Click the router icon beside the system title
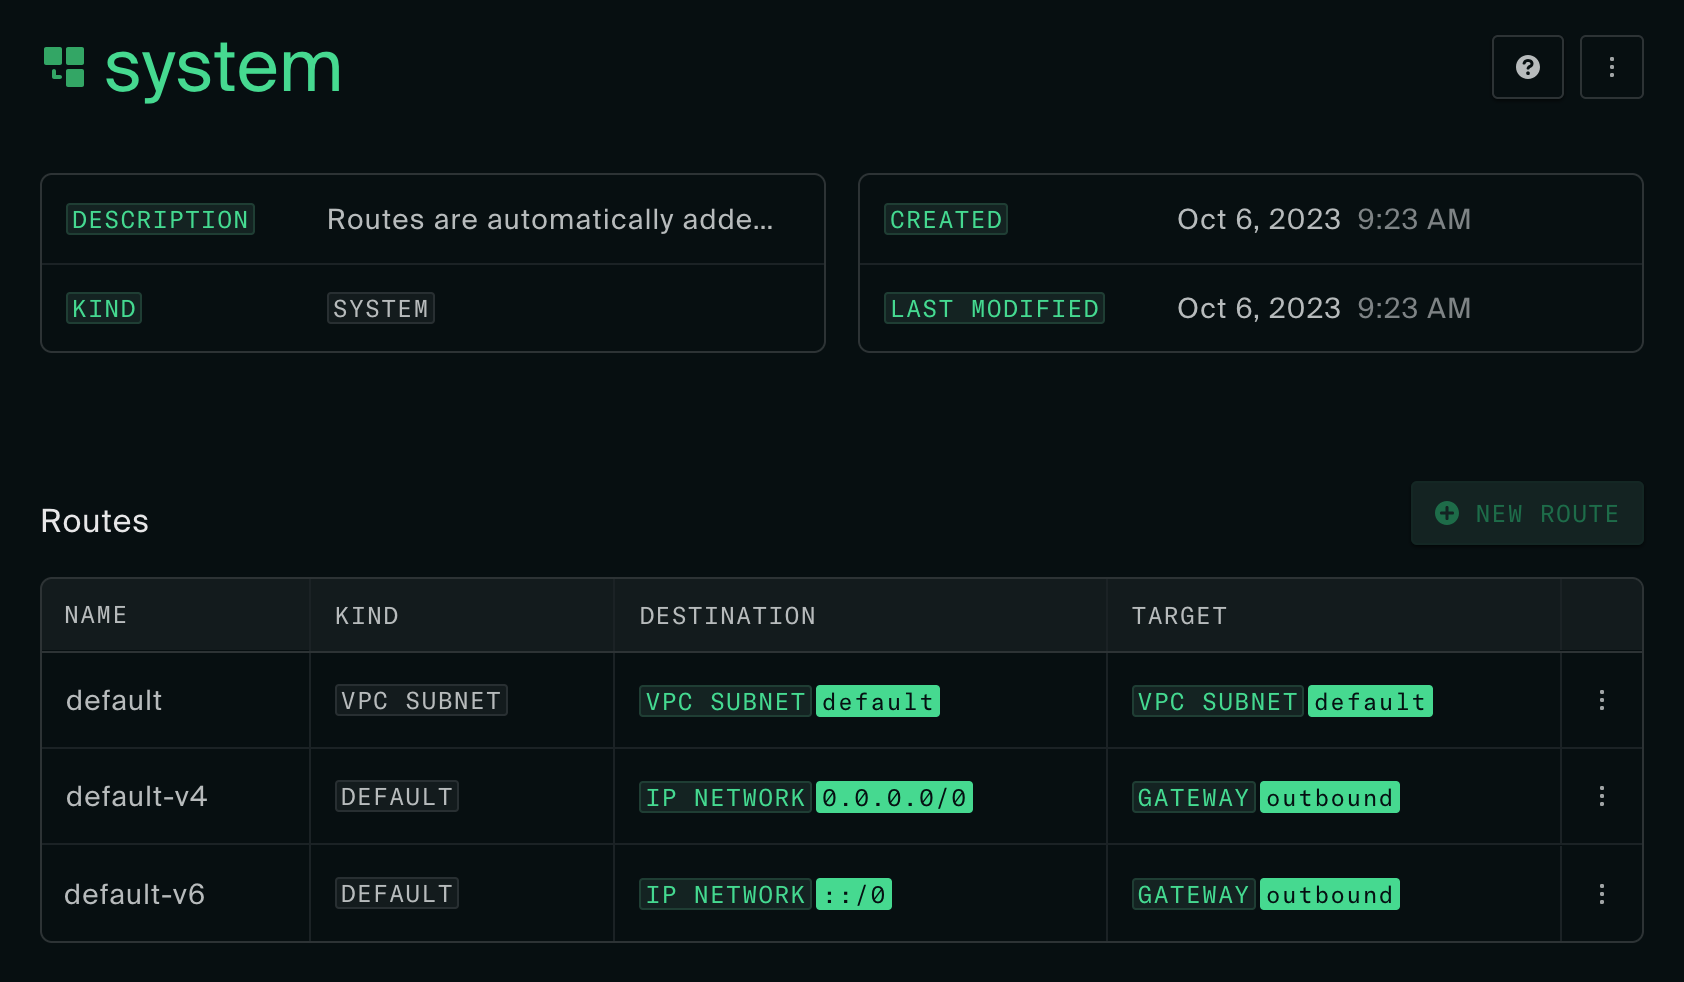Viewport: 1684px width, 982px height. click(64, 67)
